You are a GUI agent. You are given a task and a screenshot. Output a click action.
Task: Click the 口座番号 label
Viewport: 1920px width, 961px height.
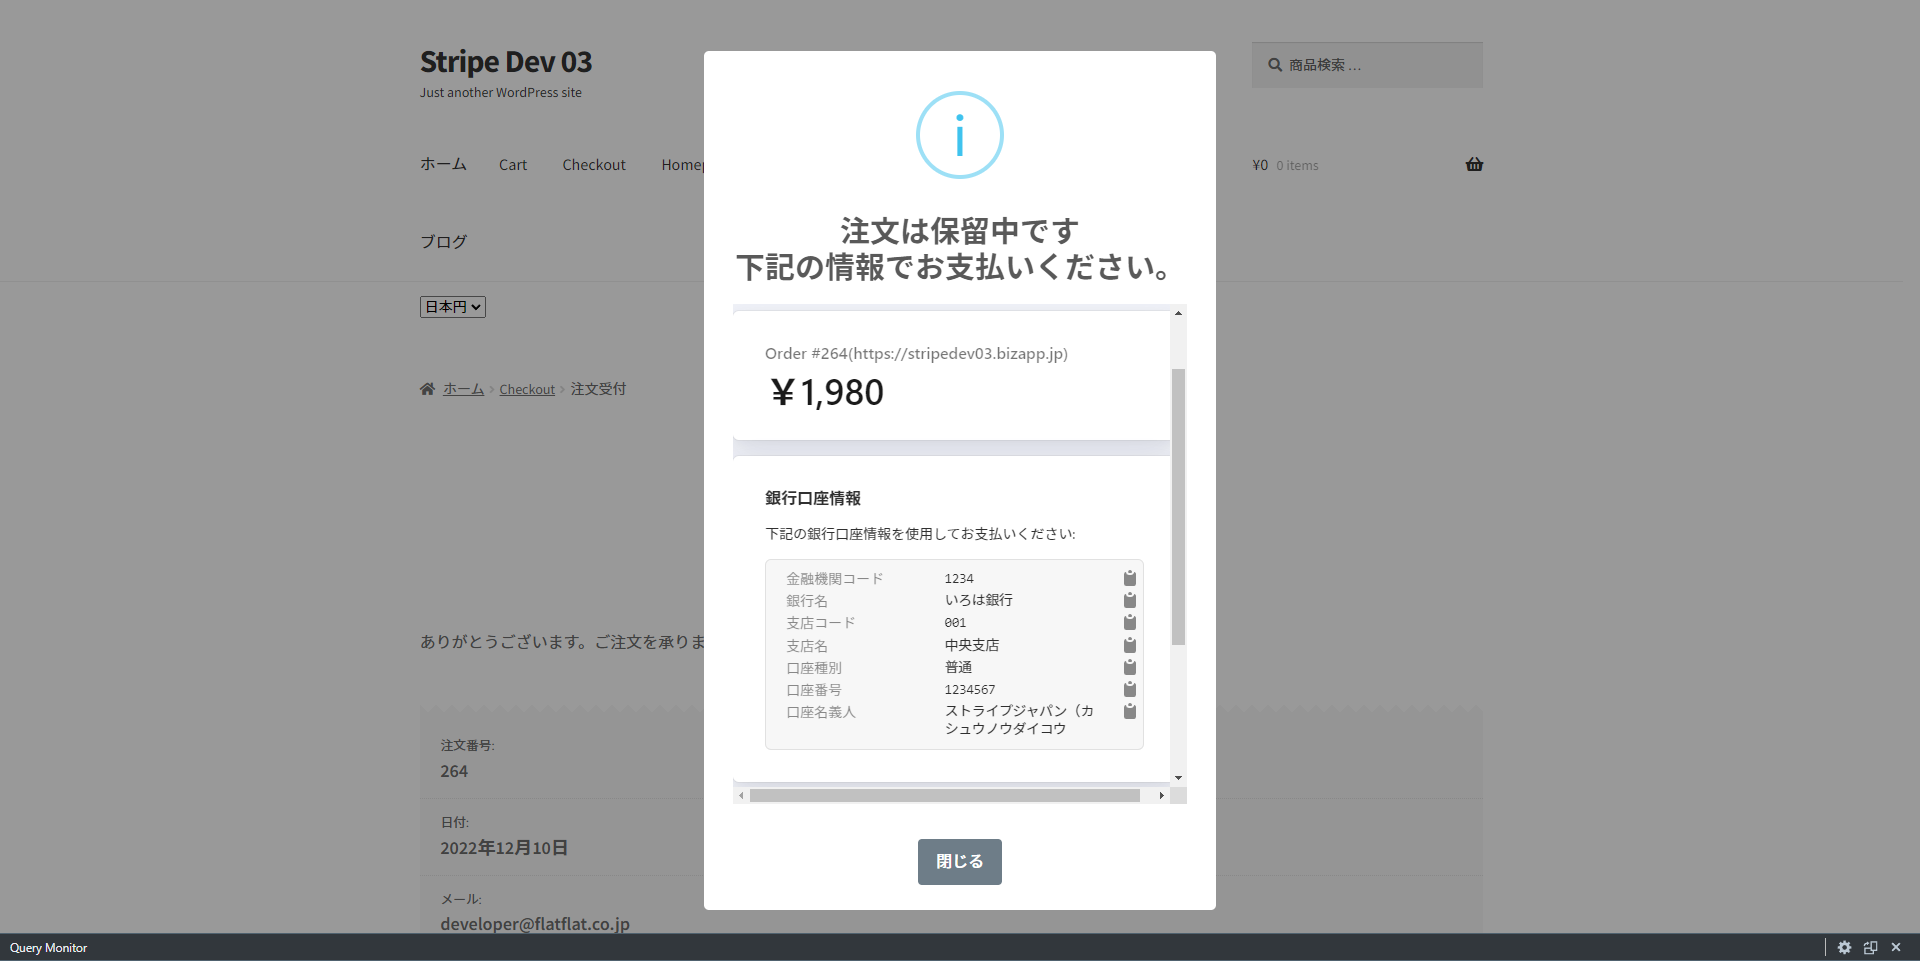coord(814,690)
